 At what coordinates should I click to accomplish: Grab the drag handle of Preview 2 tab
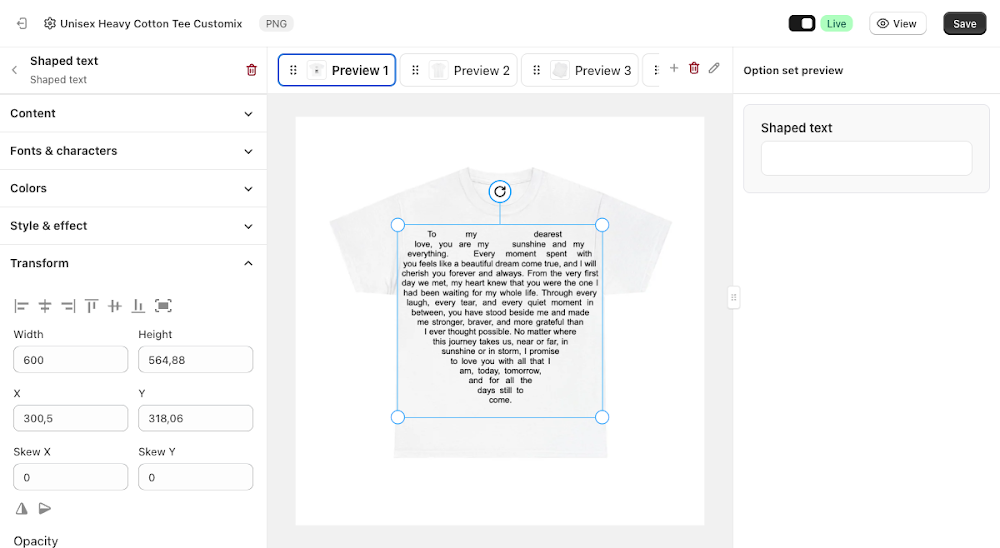(415, 70)
